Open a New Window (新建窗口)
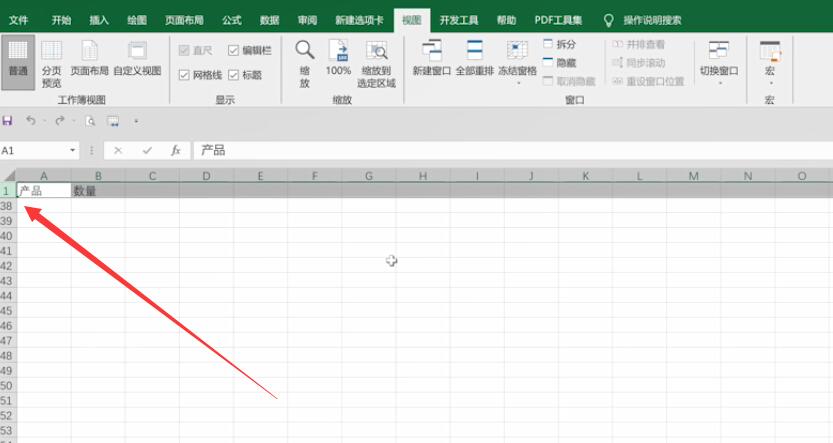Image resolution: width=833 pixels, height=443 pixels. 431,58
